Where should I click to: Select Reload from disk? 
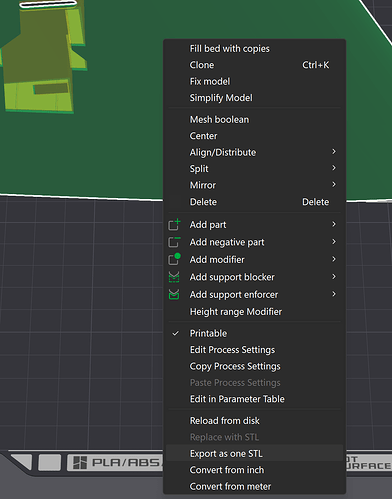coord(255,421)
